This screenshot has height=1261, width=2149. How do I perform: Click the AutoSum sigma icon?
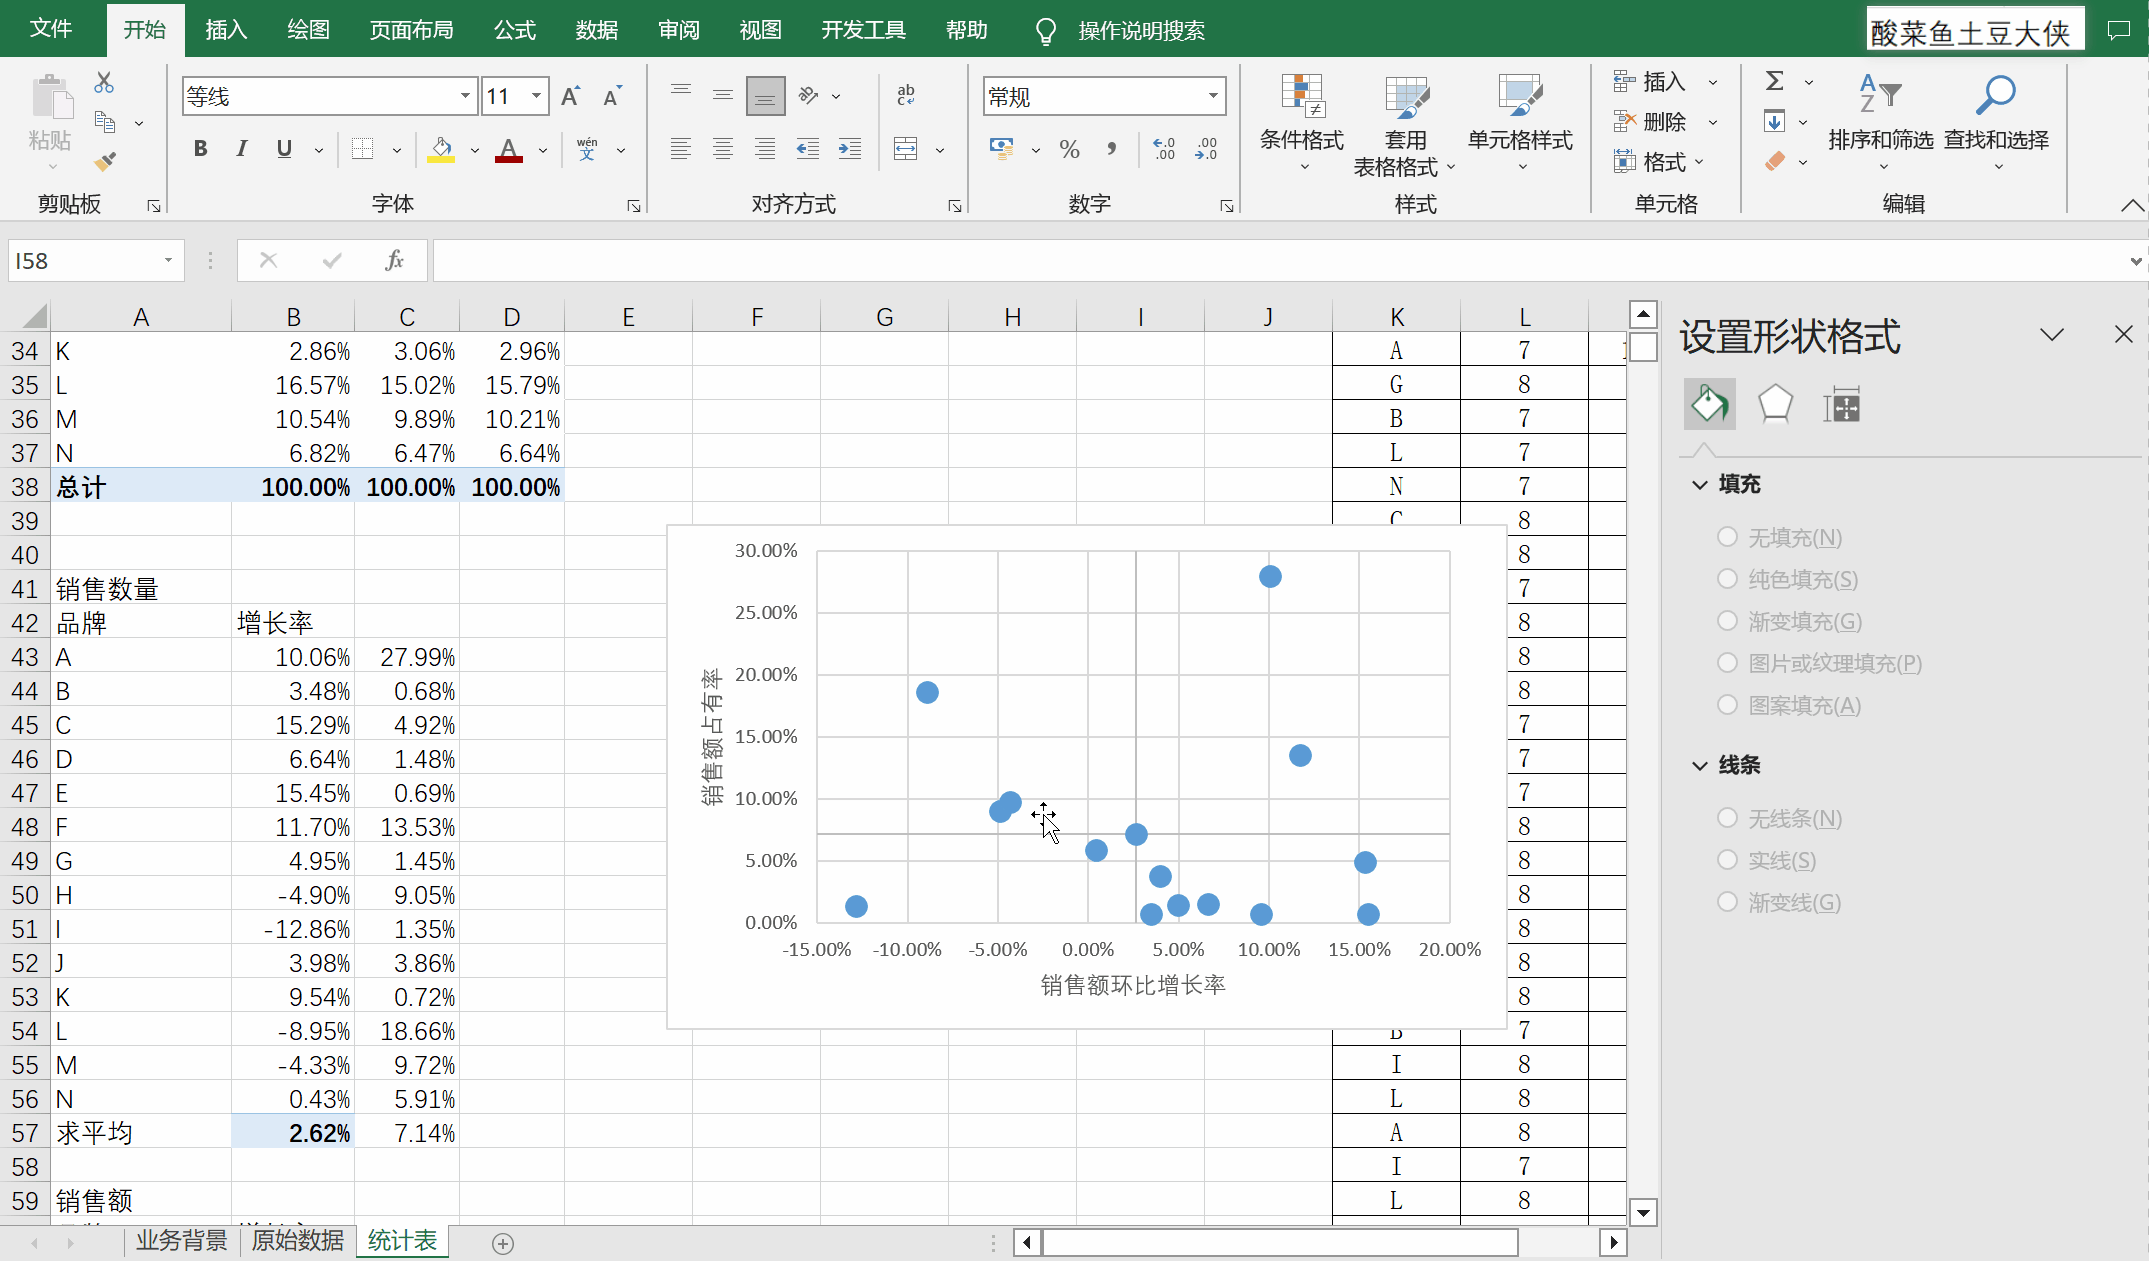[x=1775, y=82]
